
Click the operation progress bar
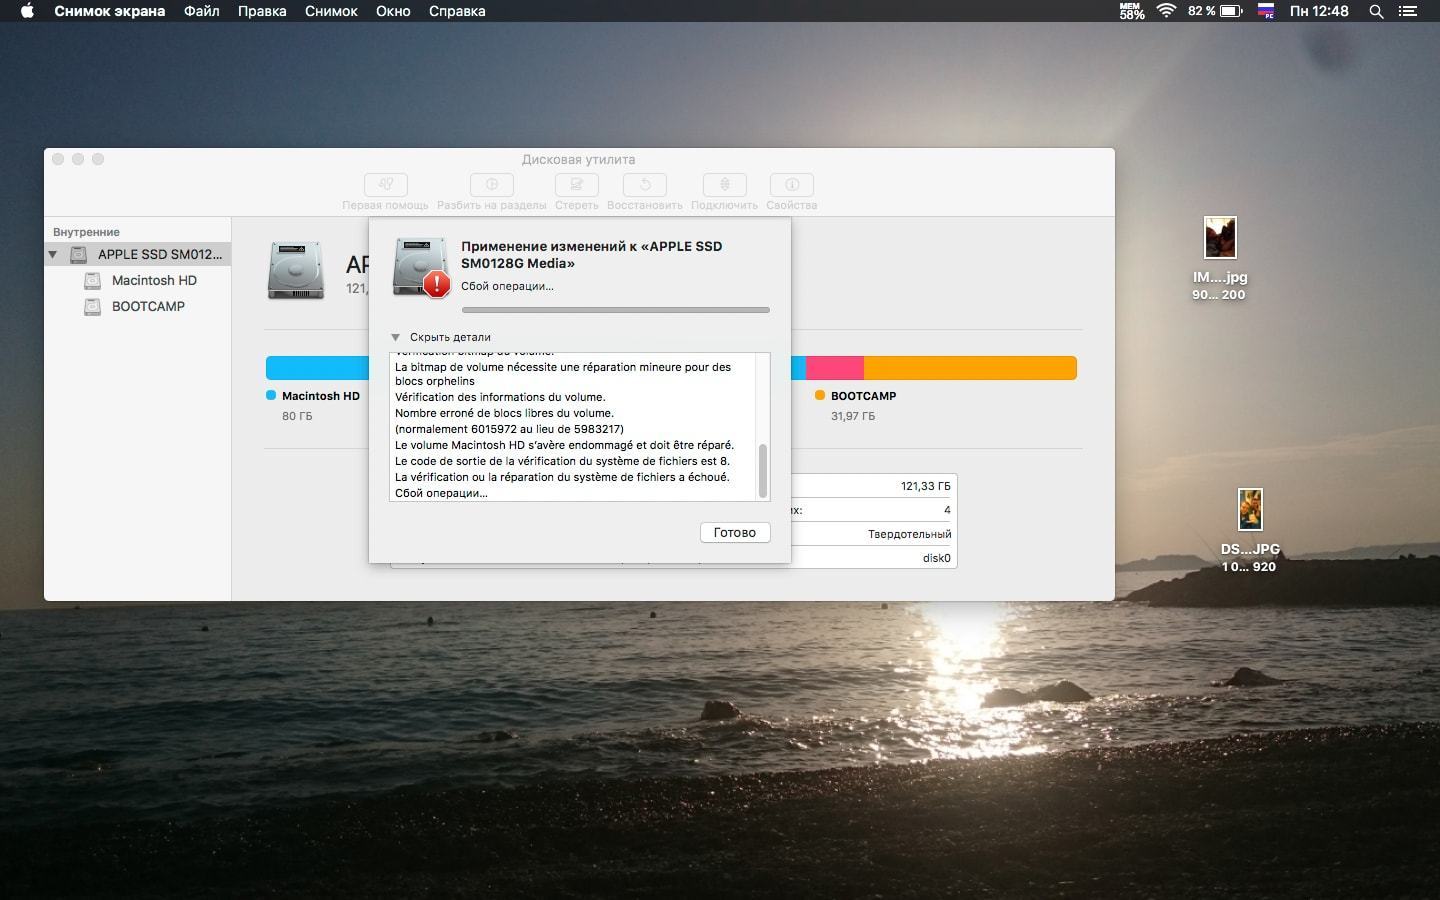(616, 310)
